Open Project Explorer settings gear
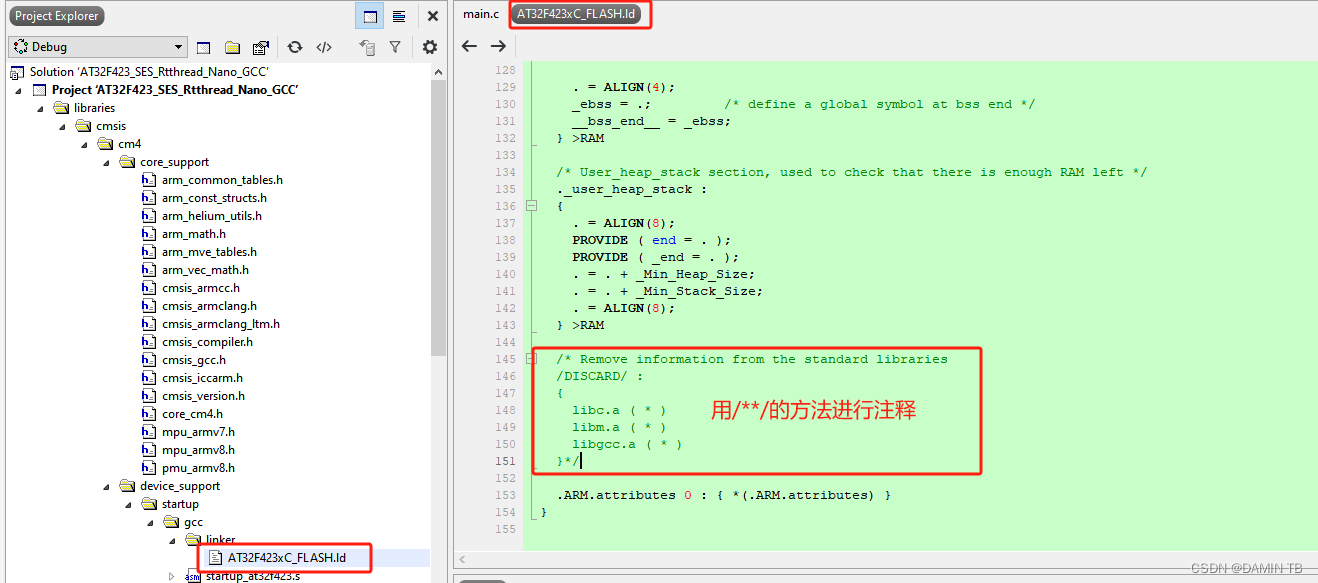The image size is (1318, 583). (430, 47)
